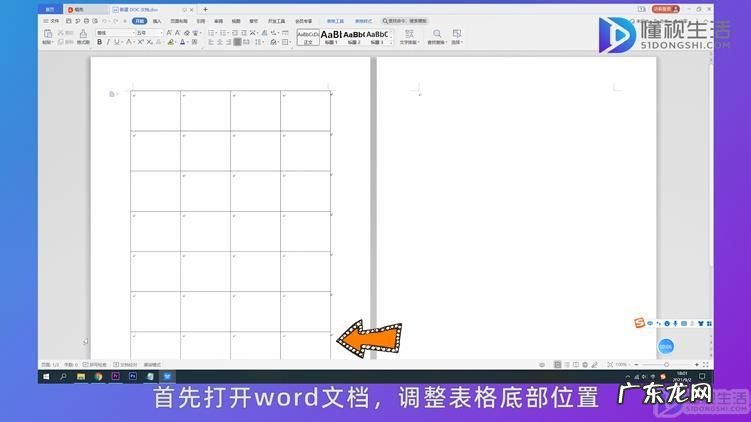This screenshot has width=751, height=422.
Task: Open the File menu
Action: click(52, 21)
